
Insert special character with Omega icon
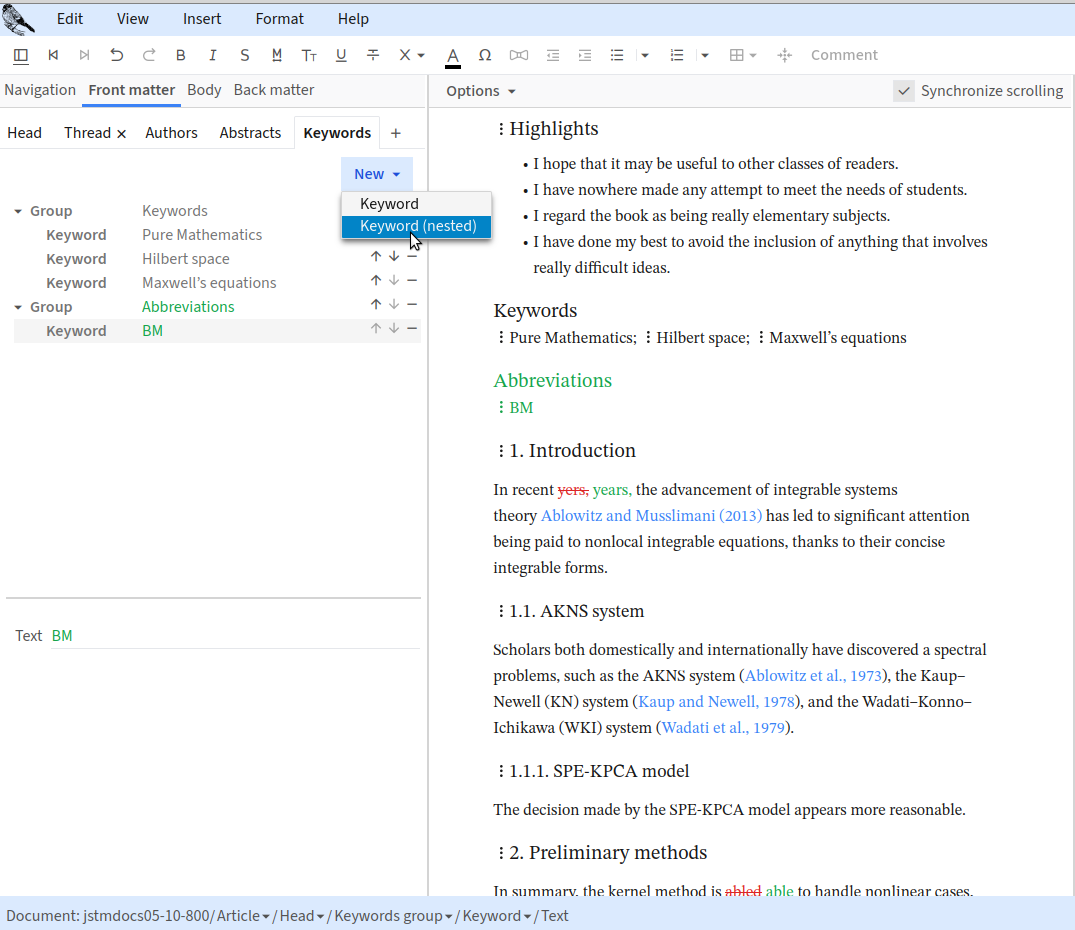coord(485,55)
